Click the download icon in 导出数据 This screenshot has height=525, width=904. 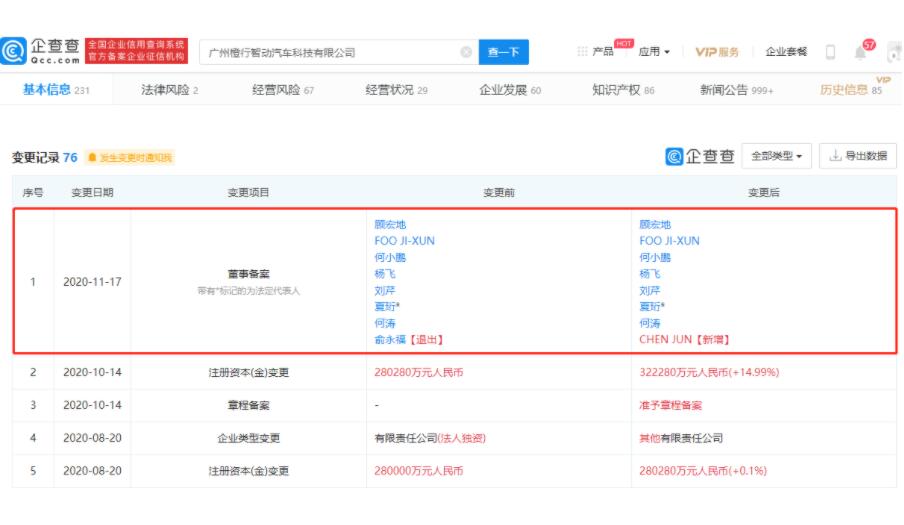(835, 156)
